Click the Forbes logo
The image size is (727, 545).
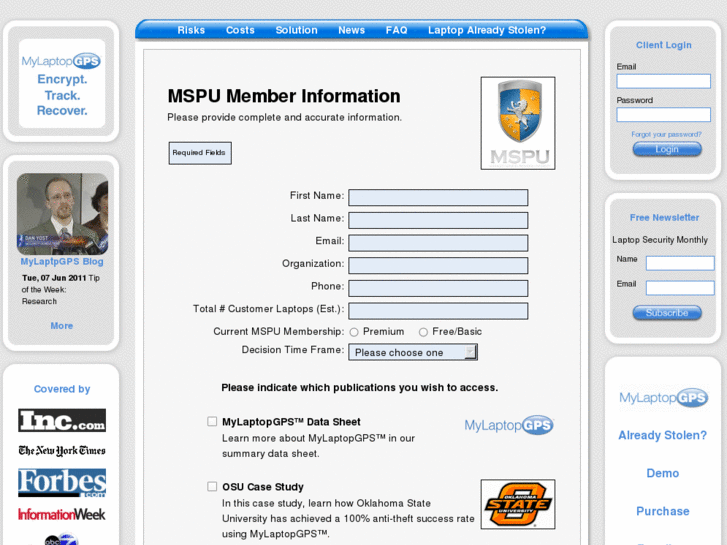(x=62, y=482)
